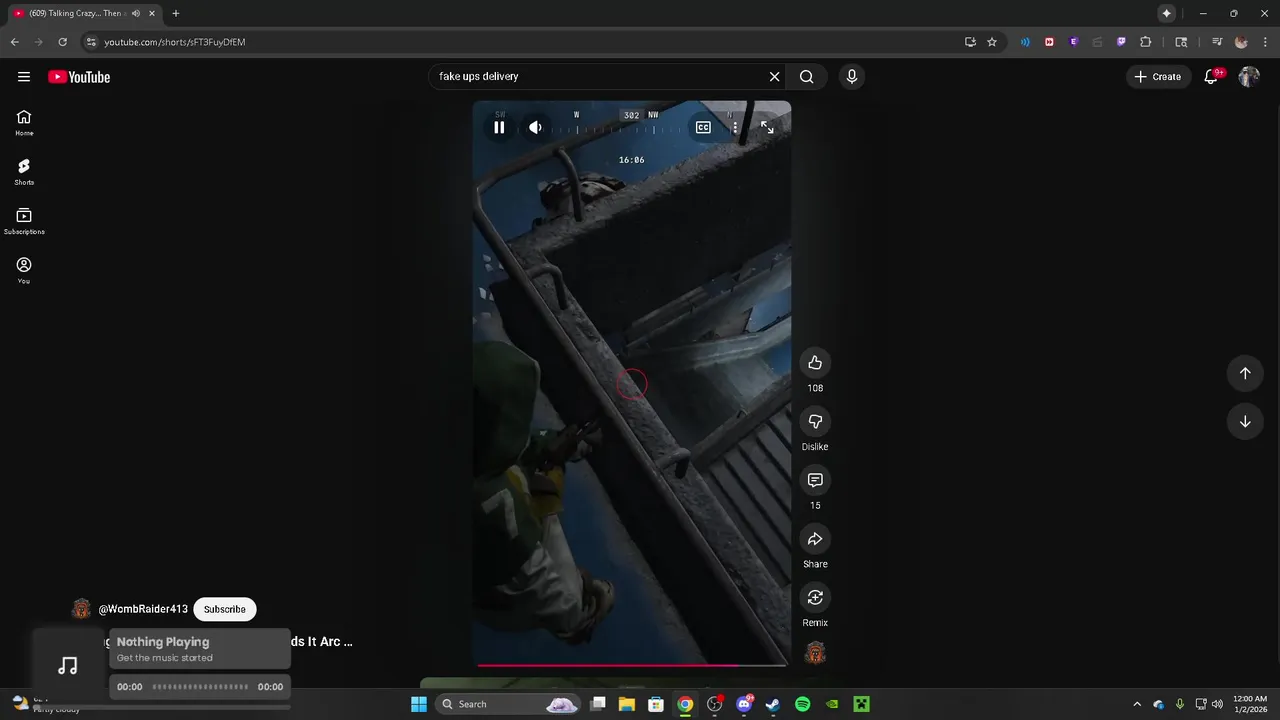
Task: Open the sound source avatar beneath Remix
Action: click(x=815, y=653)
